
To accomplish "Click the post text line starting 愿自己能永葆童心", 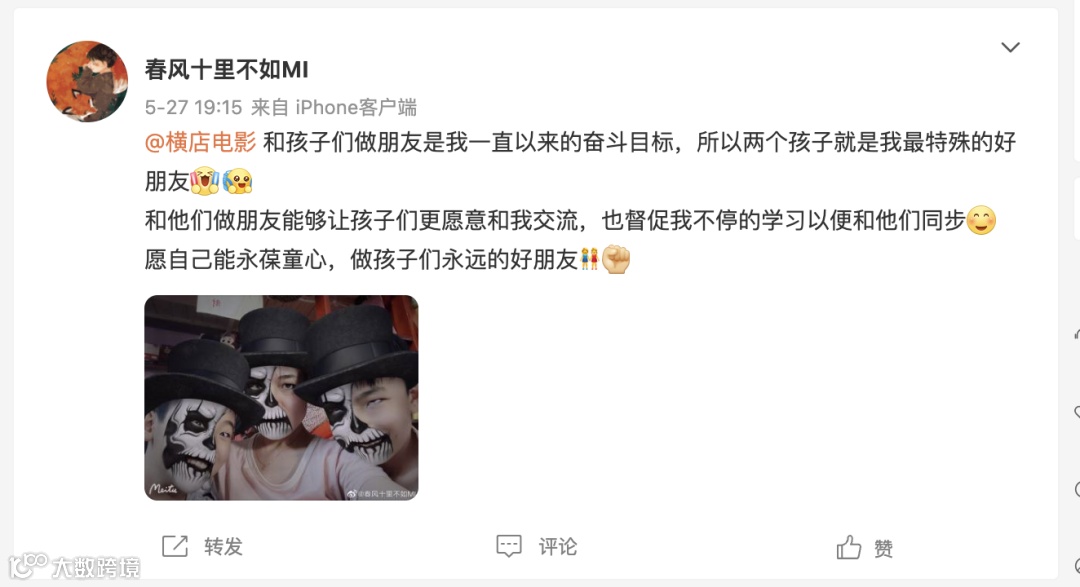I will point(388,260).
